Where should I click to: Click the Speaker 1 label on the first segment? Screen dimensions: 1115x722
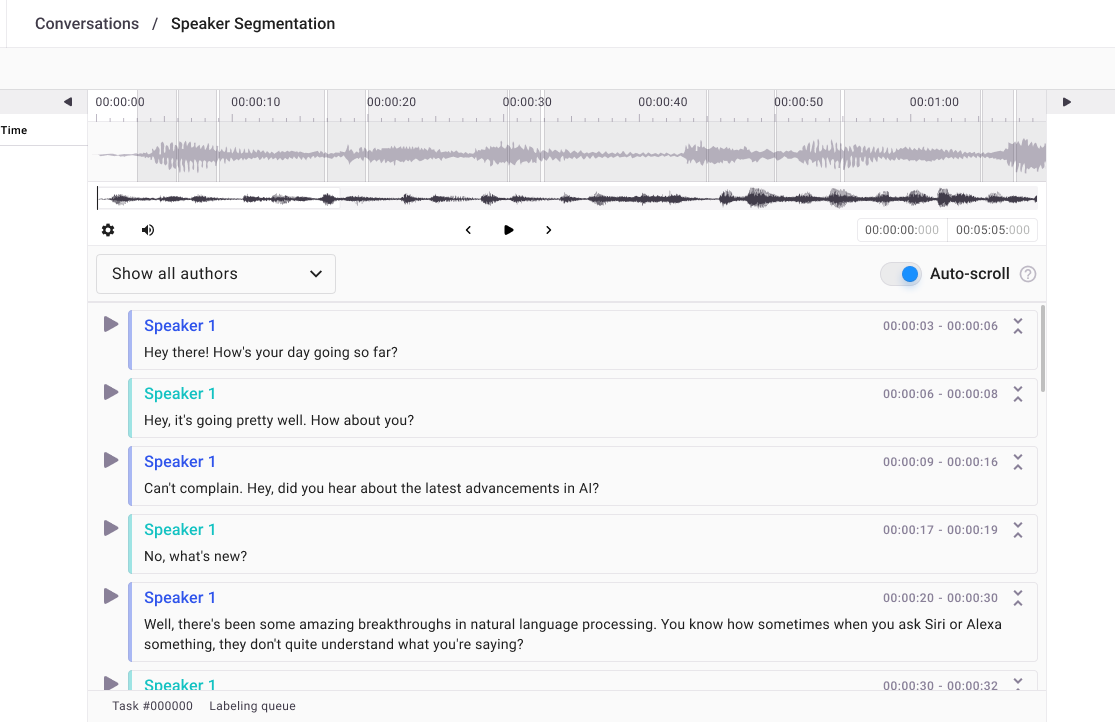tap(180, 325)
